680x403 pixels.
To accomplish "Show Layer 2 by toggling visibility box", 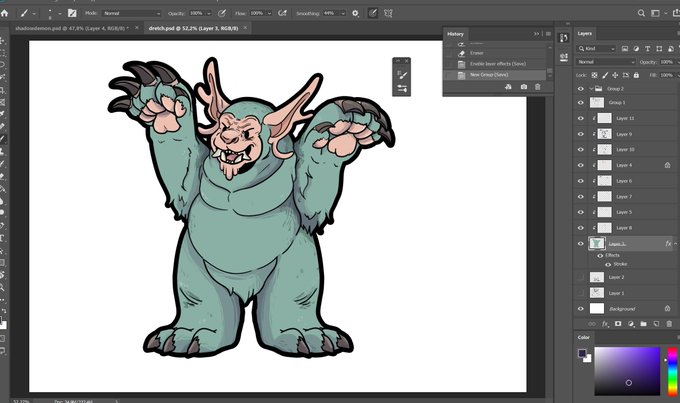I will coord(581,277).
